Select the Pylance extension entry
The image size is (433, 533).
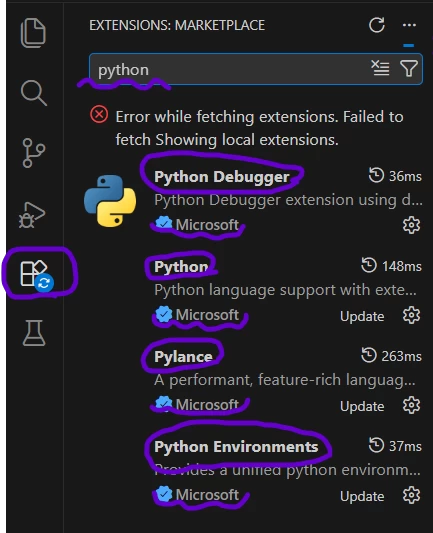(x=253, y=380)
